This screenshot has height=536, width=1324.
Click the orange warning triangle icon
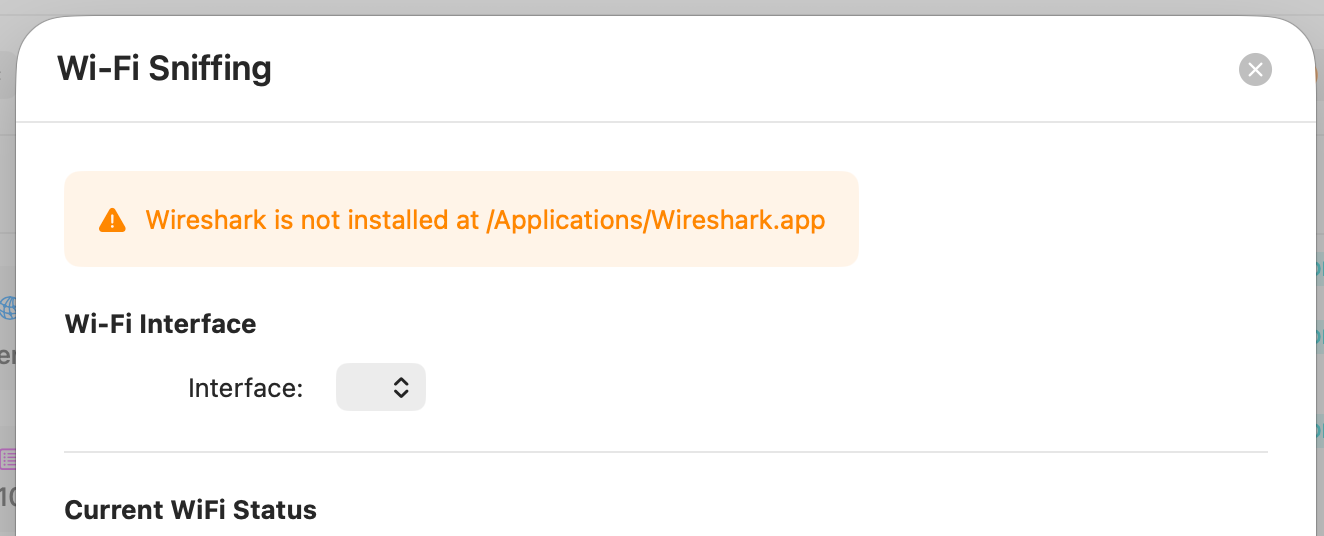click(112, 220)
